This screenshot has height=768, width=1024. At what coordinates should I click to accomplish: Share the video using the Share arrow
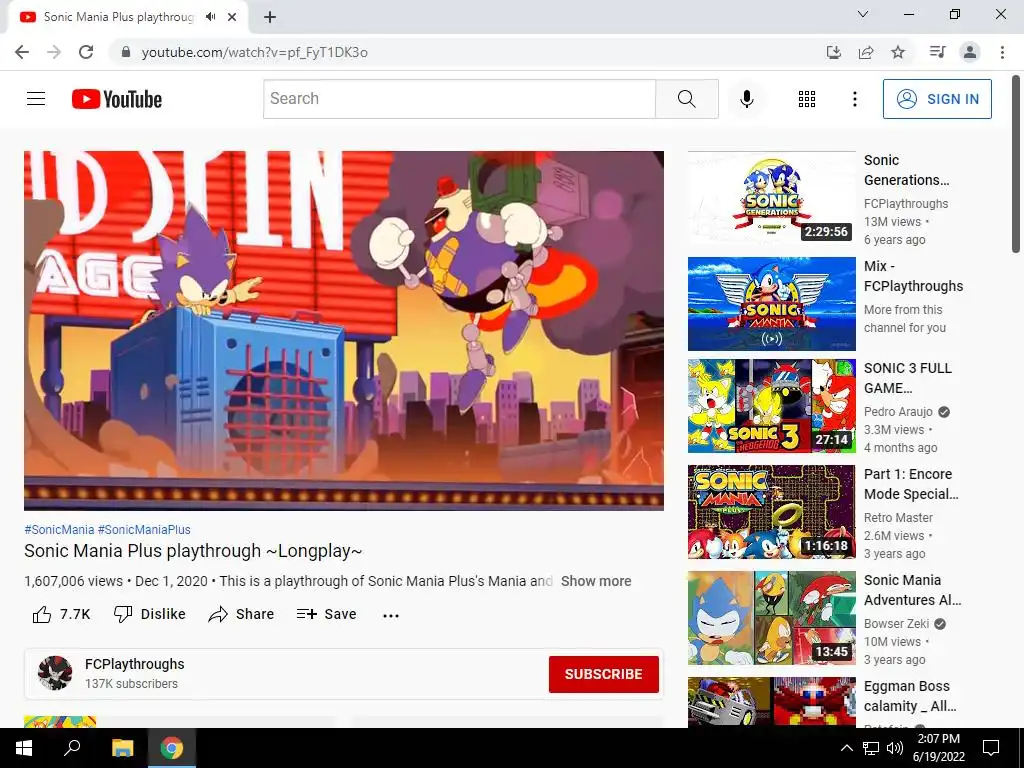tap(241, 614)
